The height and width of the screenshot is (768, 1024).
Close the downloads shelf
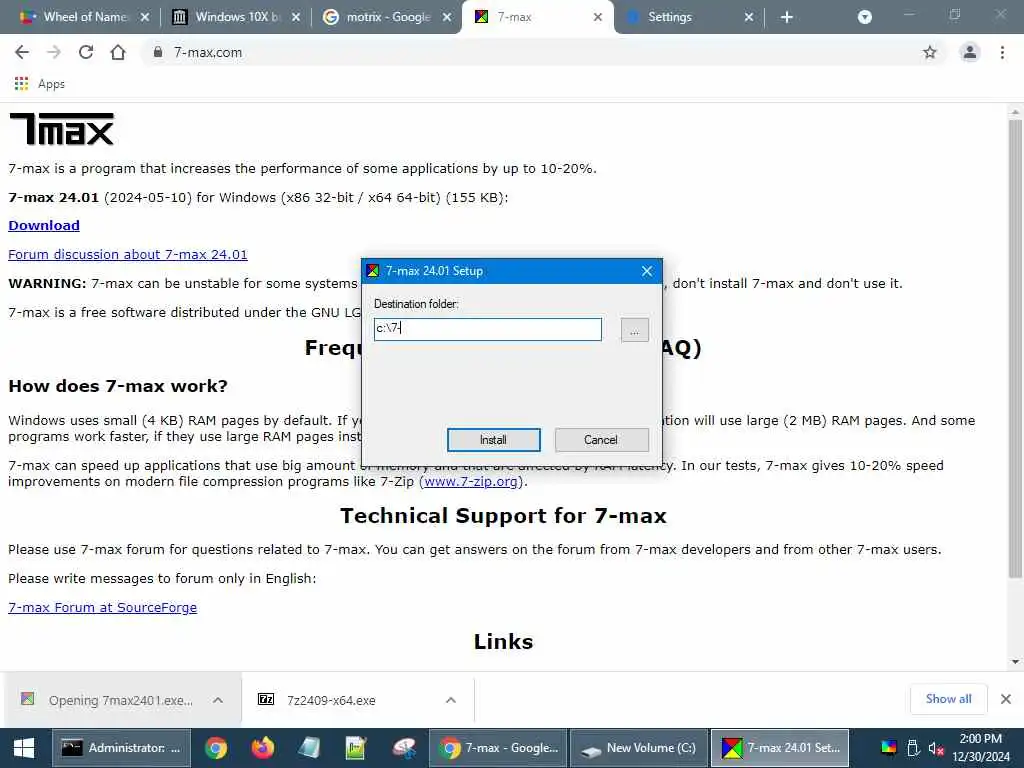tap(1006, 699)
